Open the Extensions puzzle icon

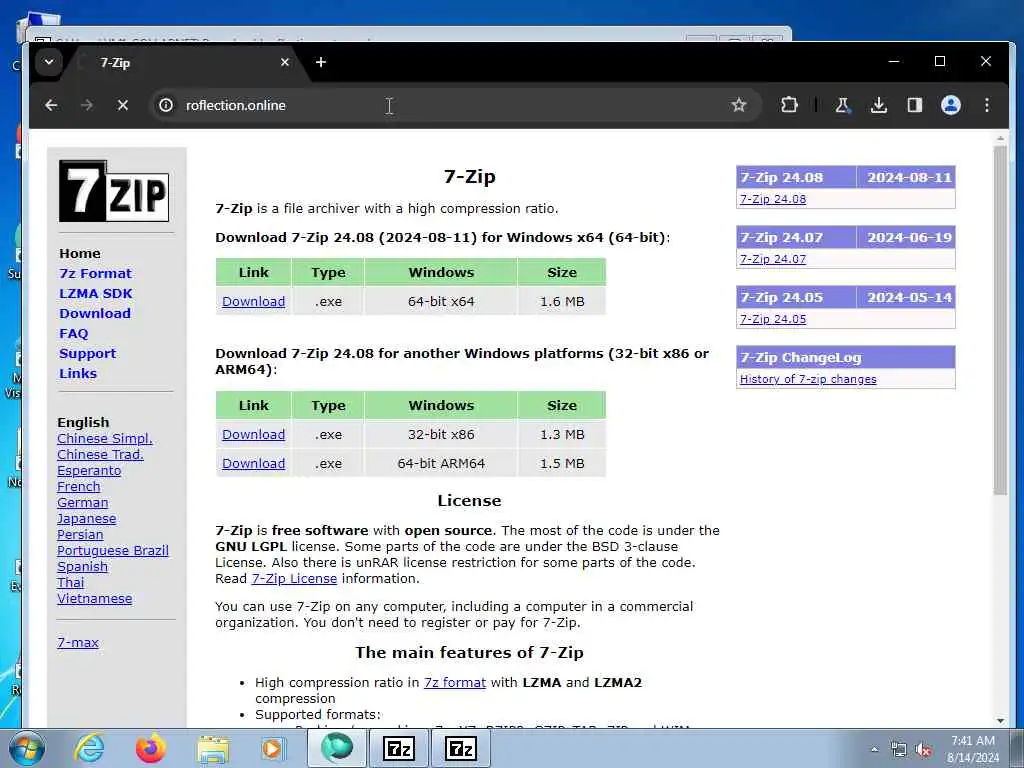pyautogui.click(x=790, y=105)
